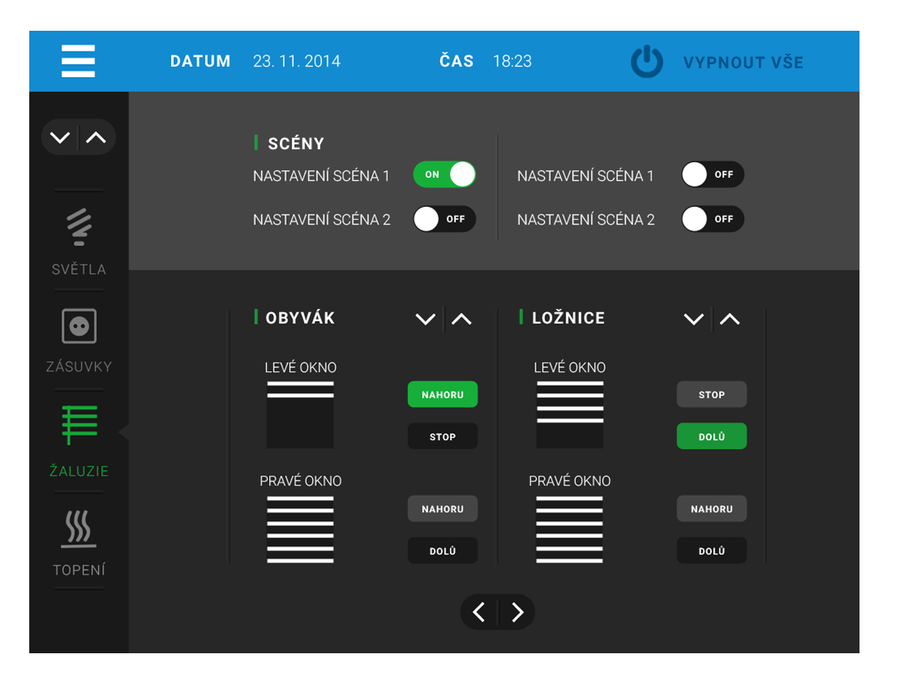
Task: Click the Vypnout vše label
Action: click(743, 62)
